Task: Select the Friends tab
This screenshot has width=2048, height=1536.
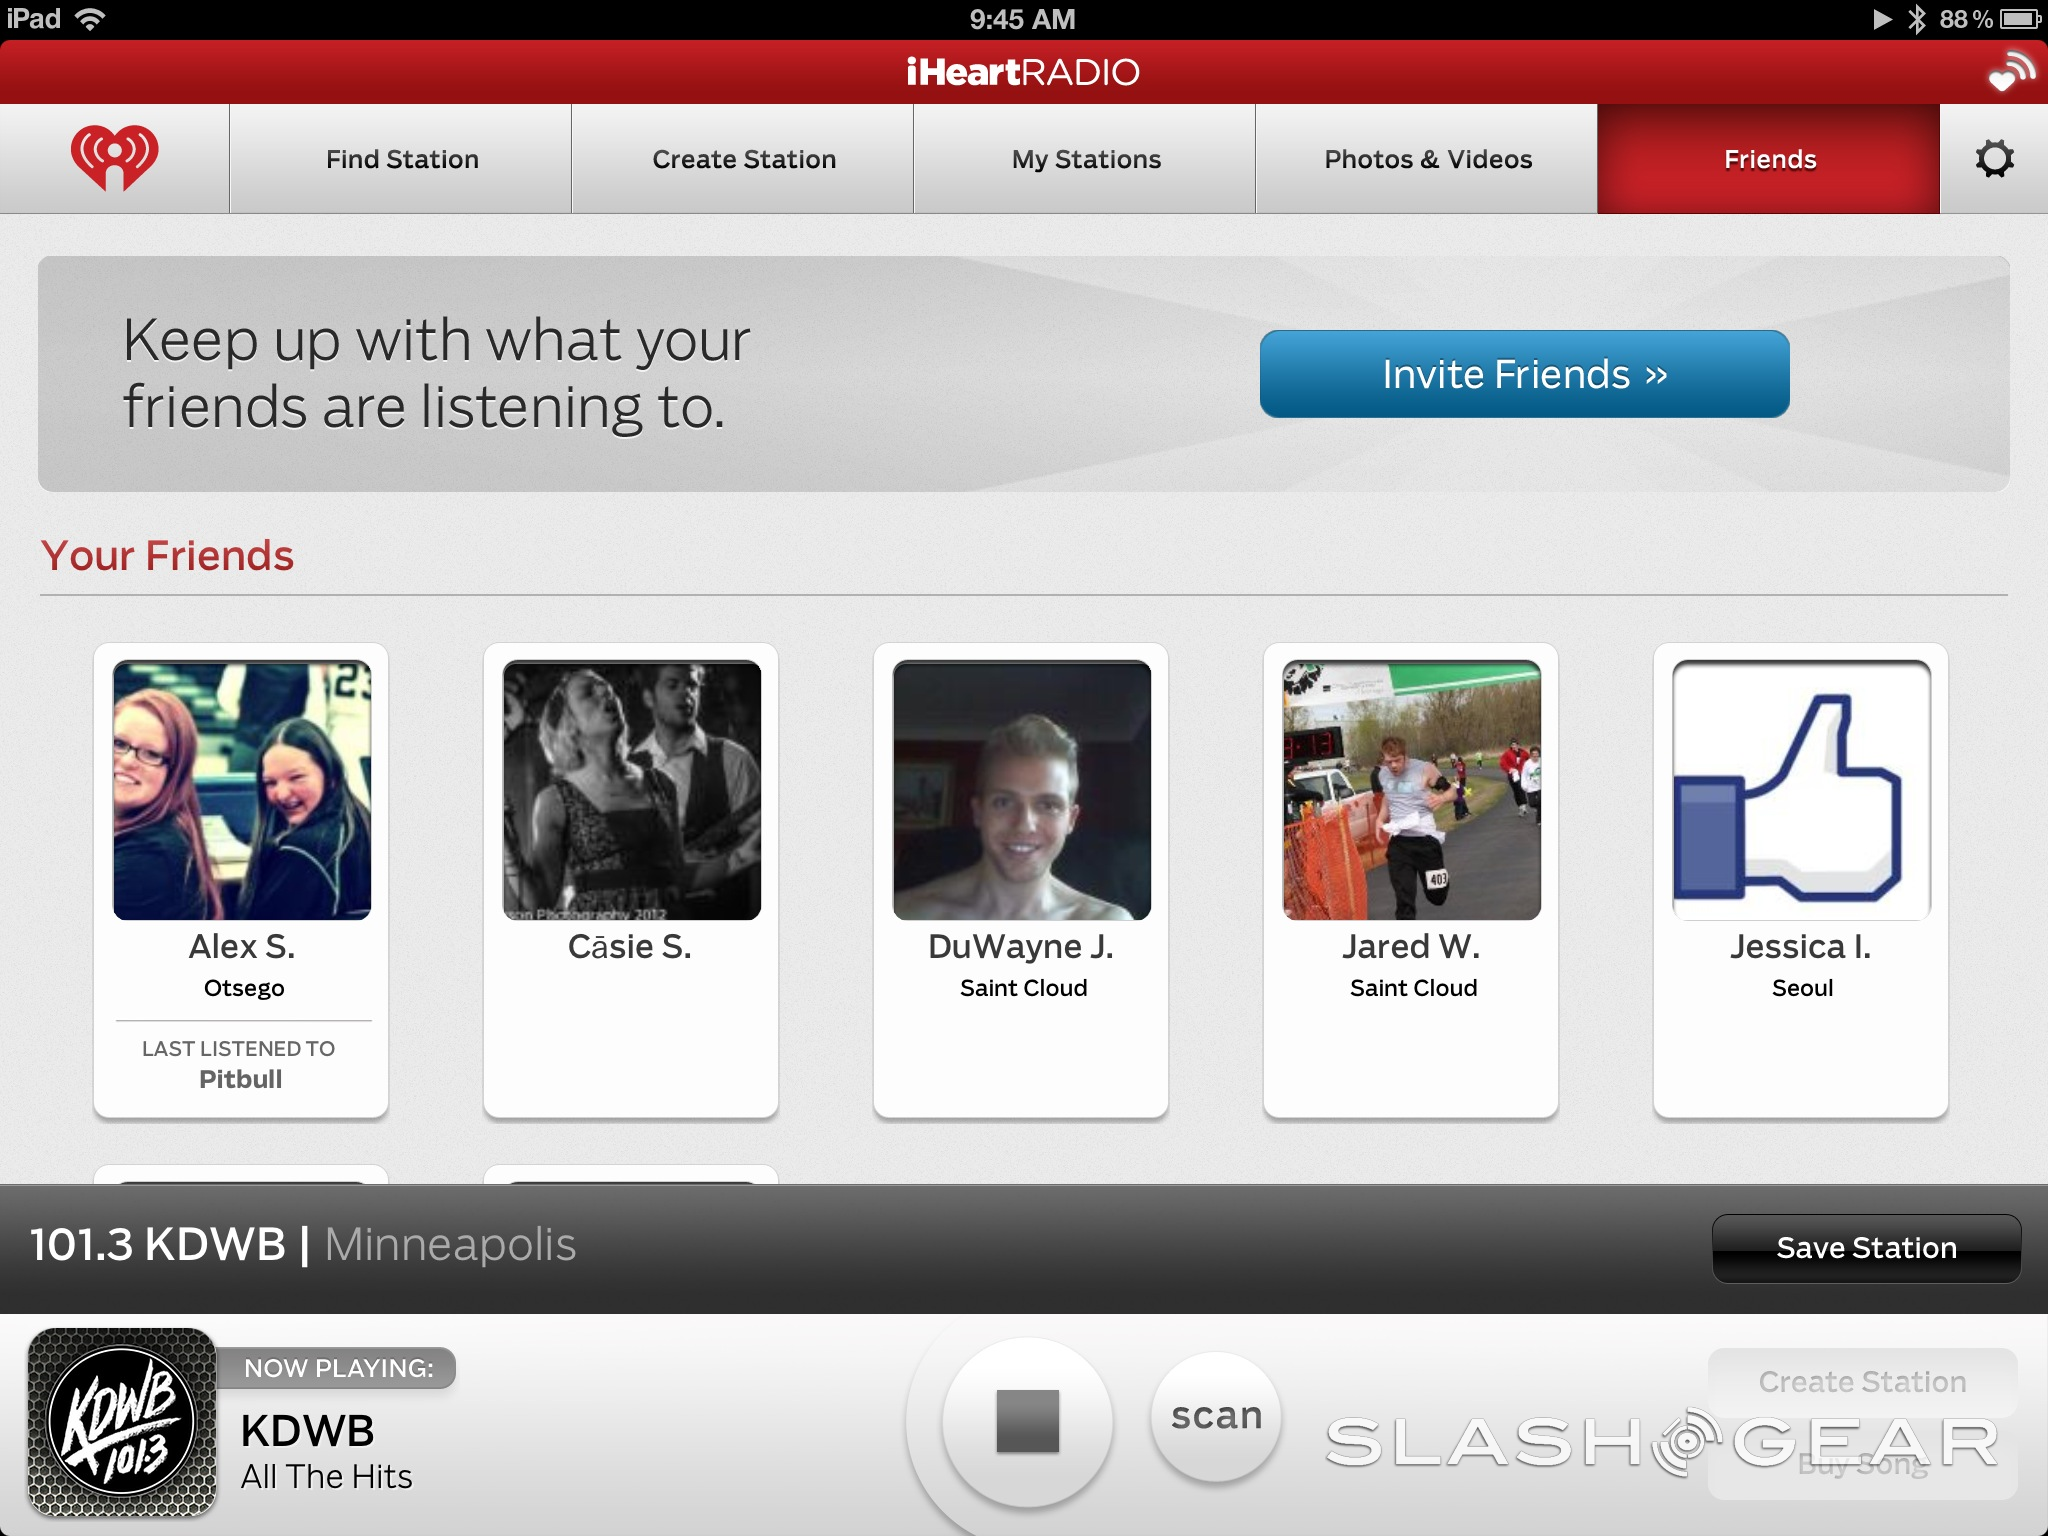Action: click(x=1769, y=159)
